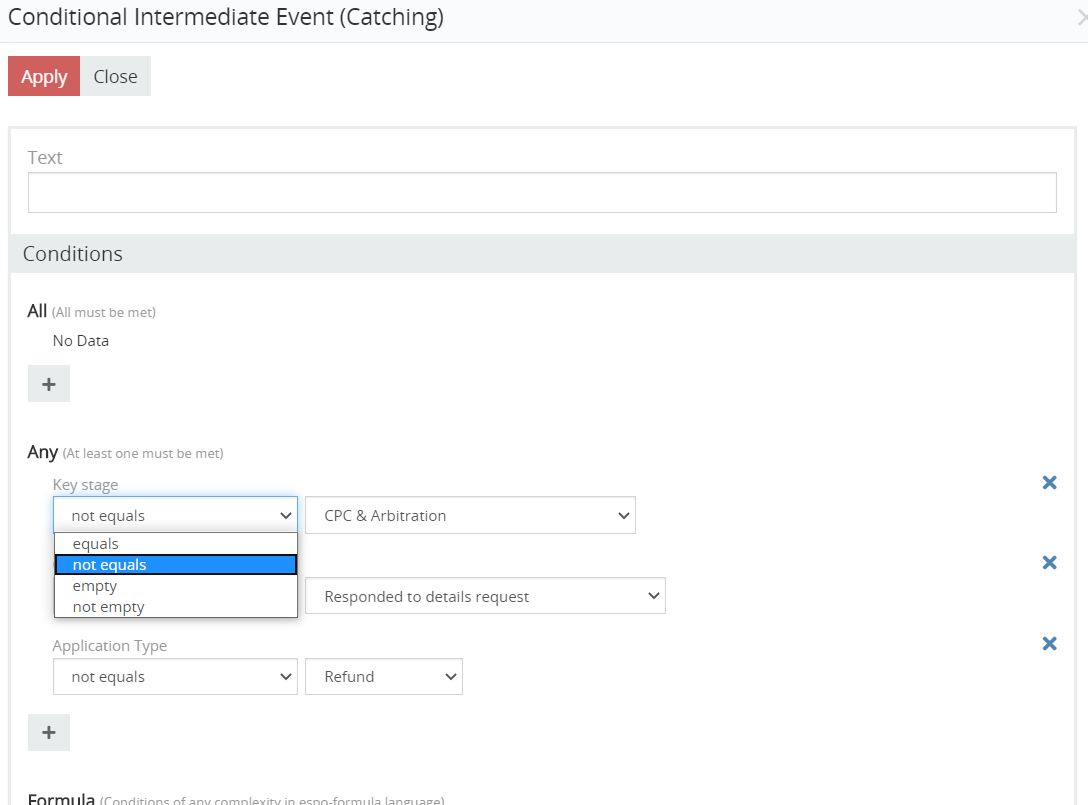The image size is (1088, 805).
Task: Click the Conditions section header
Action: tap(73, 254)
